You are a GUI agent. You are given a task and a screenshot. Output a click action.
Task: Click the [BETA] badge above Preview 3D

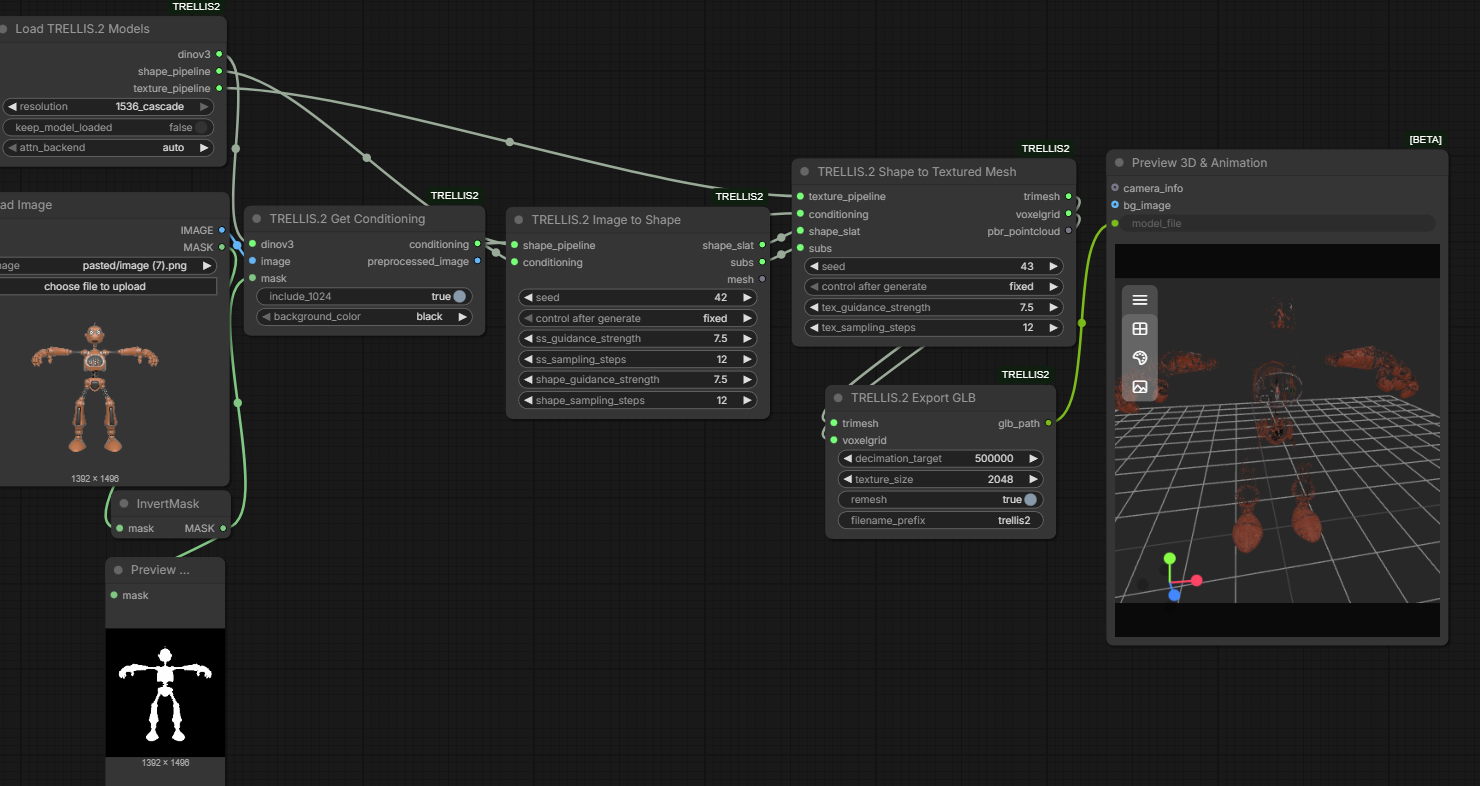point(1425,140)
